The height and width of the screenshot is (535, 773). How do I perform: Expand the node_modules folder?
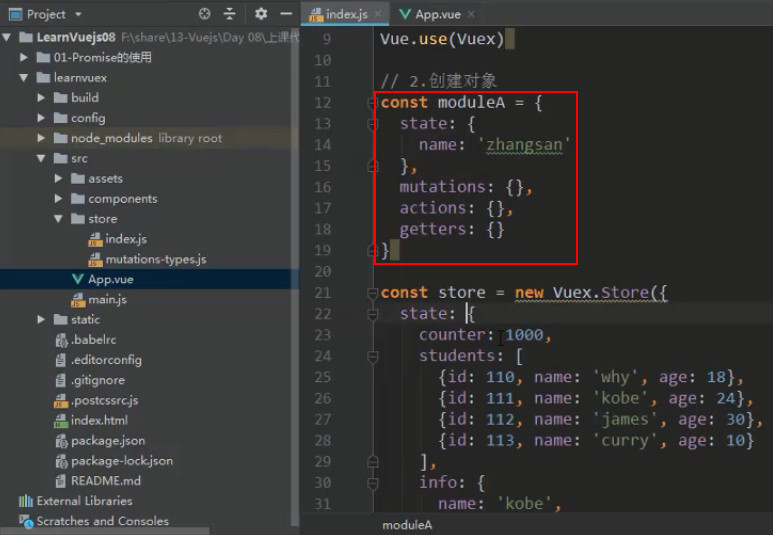41,138
